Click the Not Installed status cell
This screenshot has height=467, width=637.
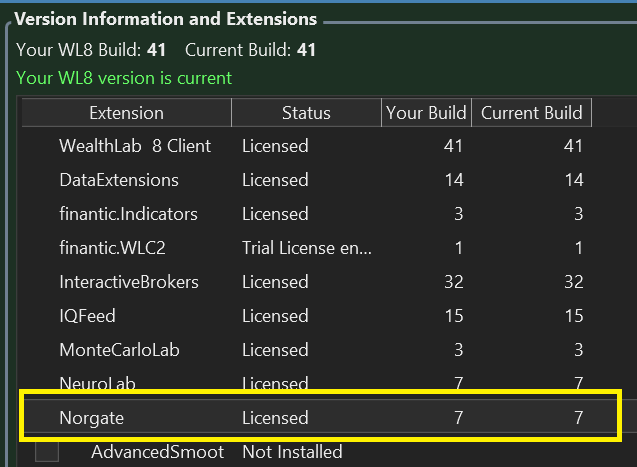click(x=292, y=452)
